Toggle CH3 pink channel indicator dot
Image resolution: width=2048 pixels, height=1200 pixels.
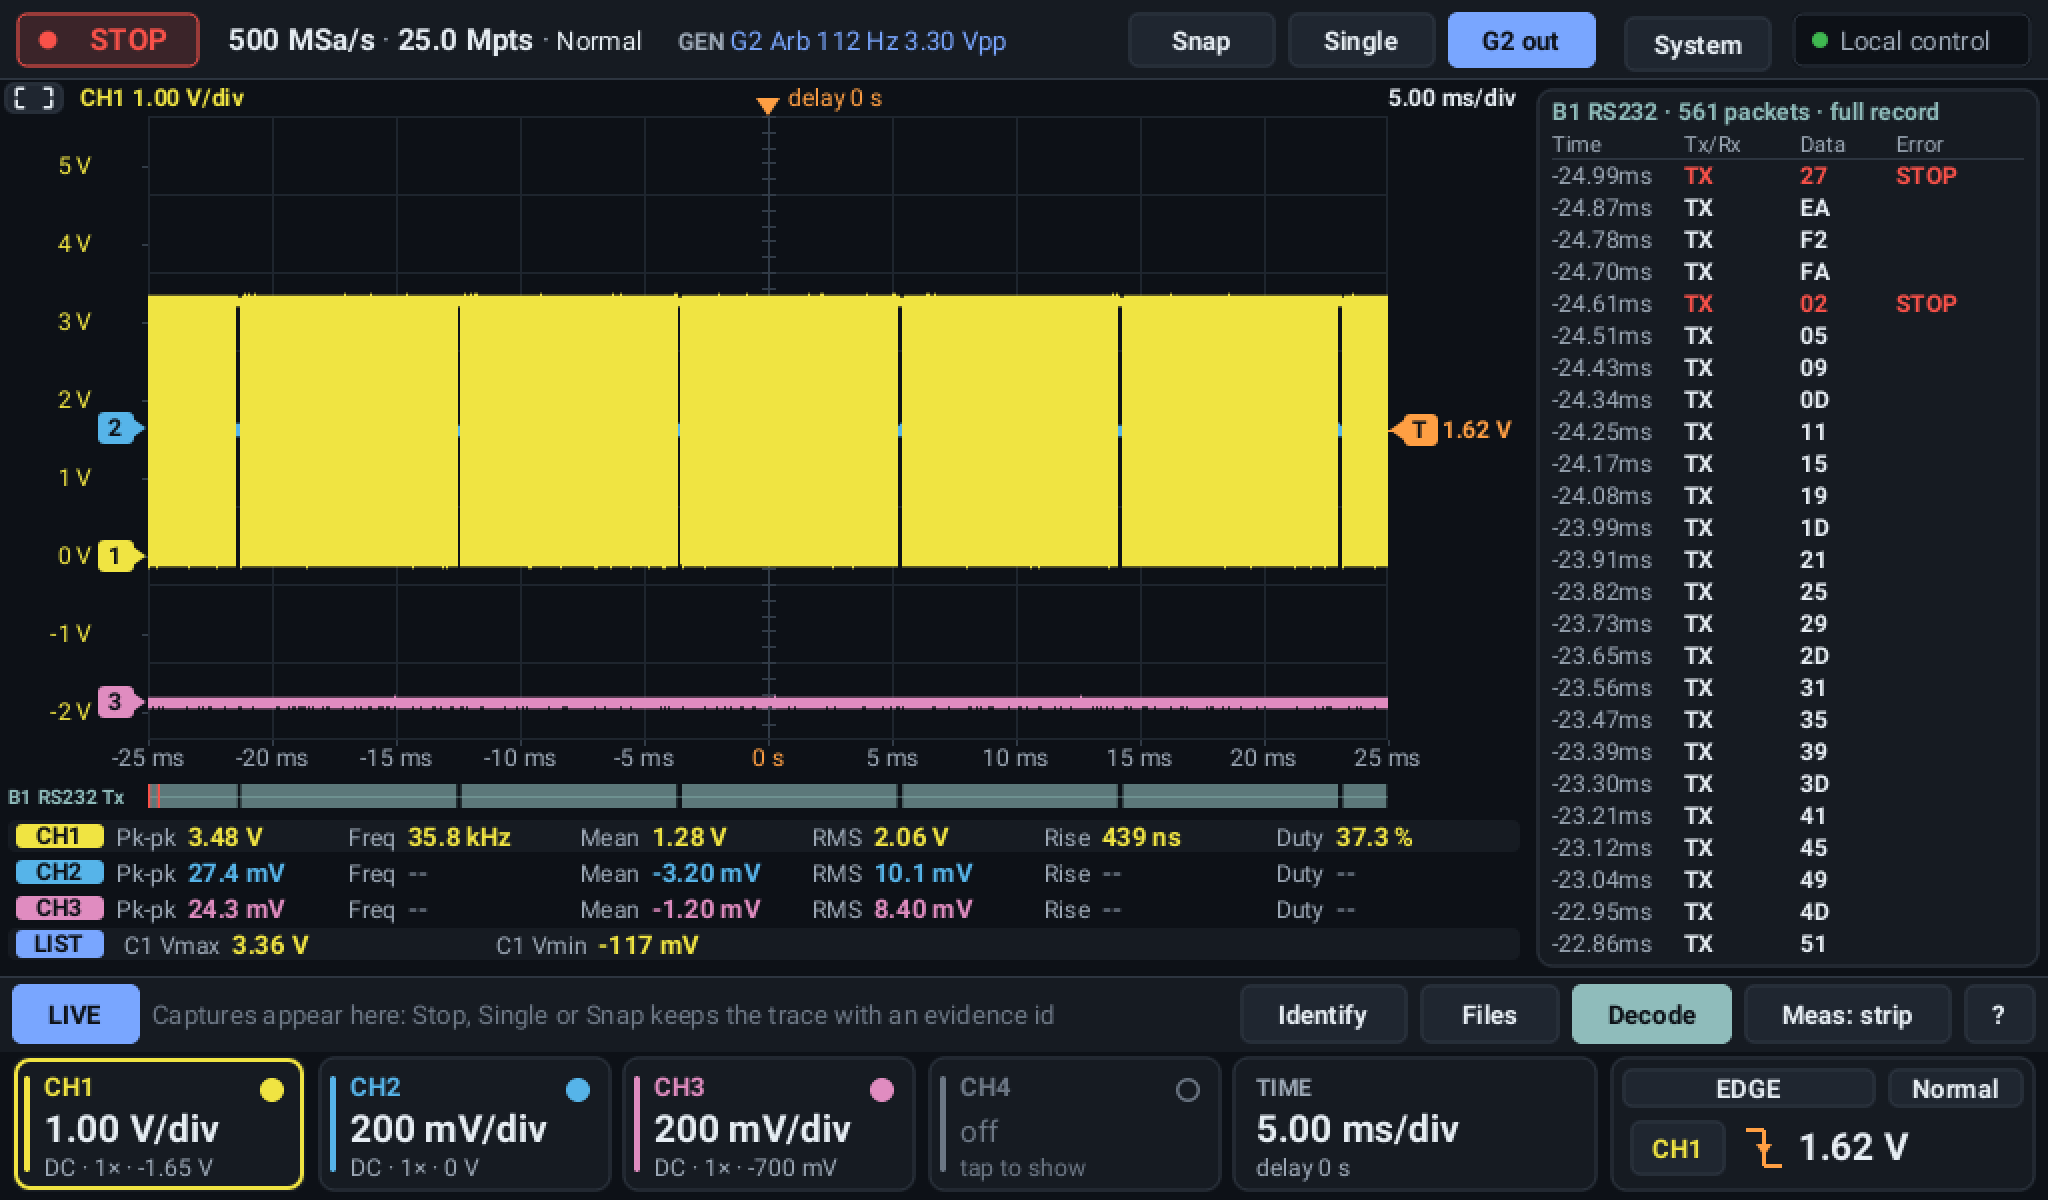(x=881, y=1090)
